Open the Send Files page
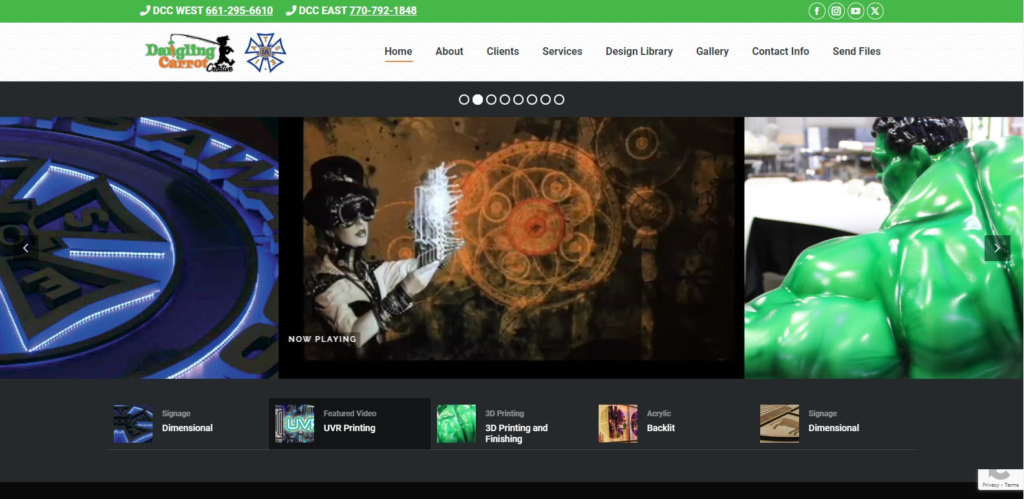 [x=856, y=52]
